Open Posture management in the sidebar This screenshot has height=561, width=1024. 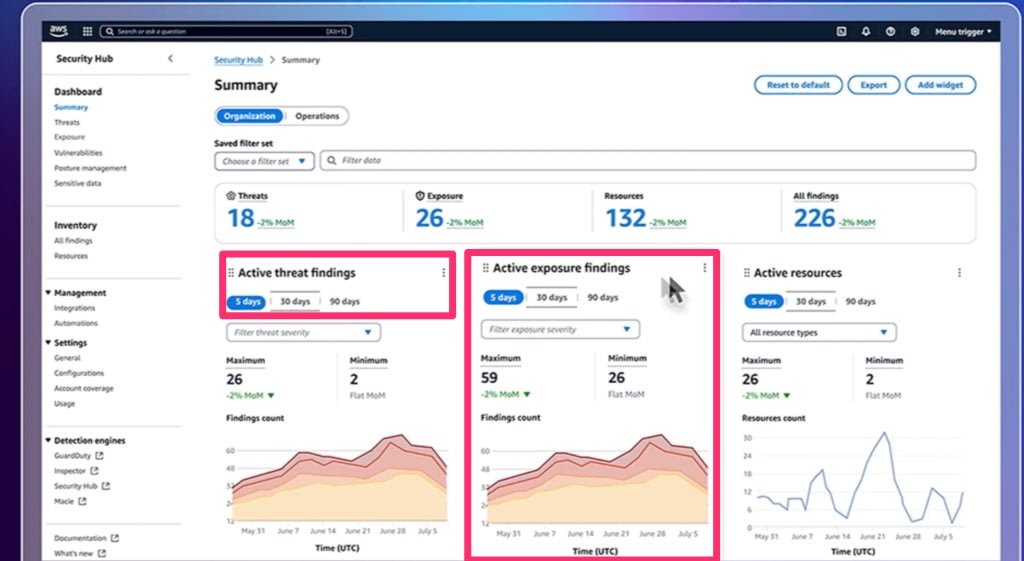tap(90, 168)
